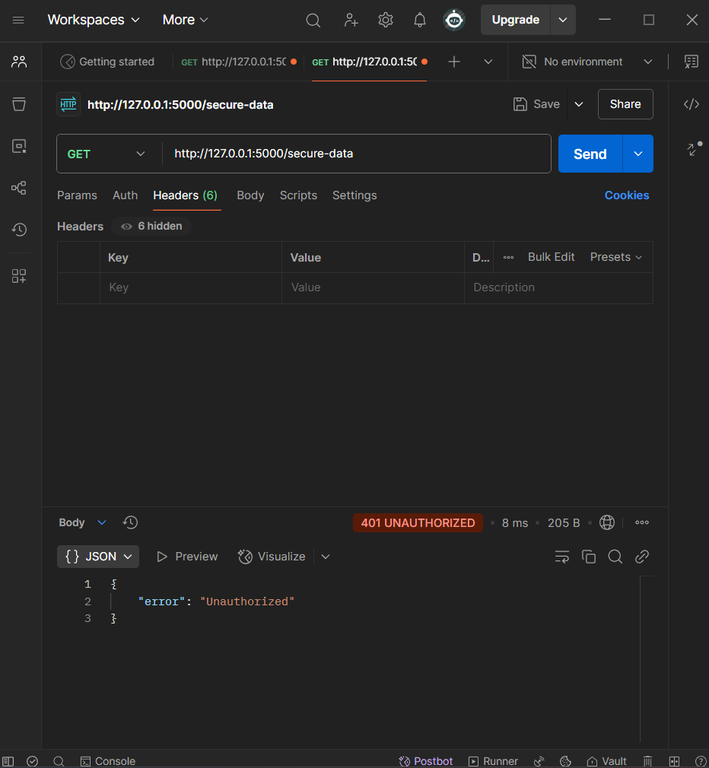Show the 6 hidden headers

pyautogui.click(x=151, y=226)
